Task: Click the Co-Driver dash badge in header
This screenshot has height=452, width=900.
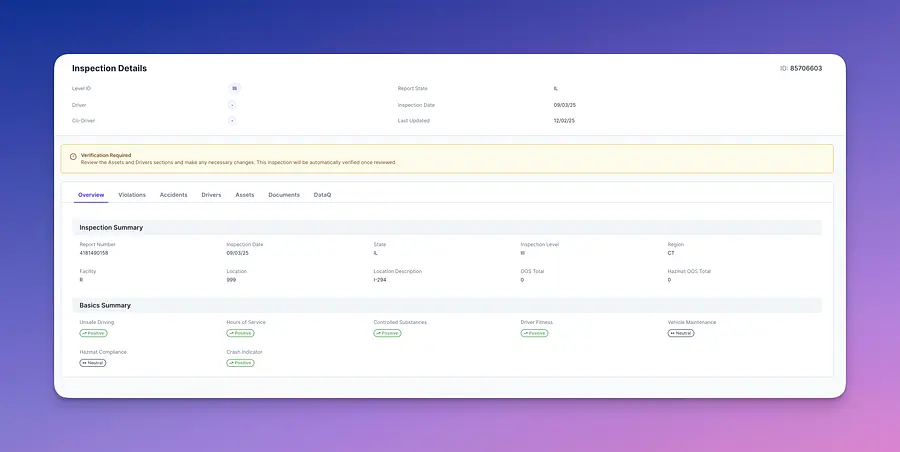Action: click(x=232, y=121)
